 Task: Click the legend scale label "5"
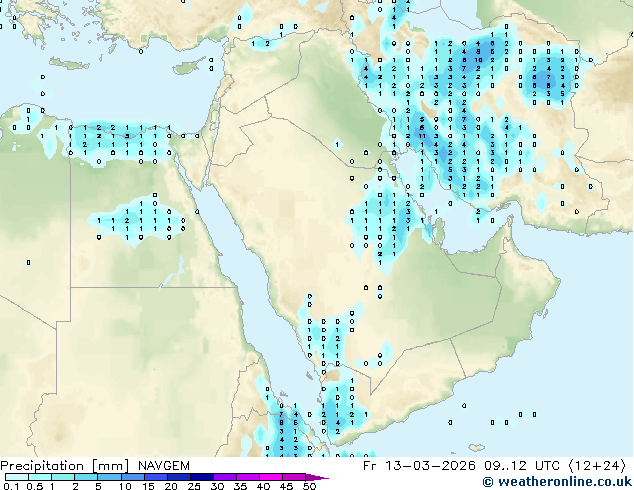click(98, 486)
